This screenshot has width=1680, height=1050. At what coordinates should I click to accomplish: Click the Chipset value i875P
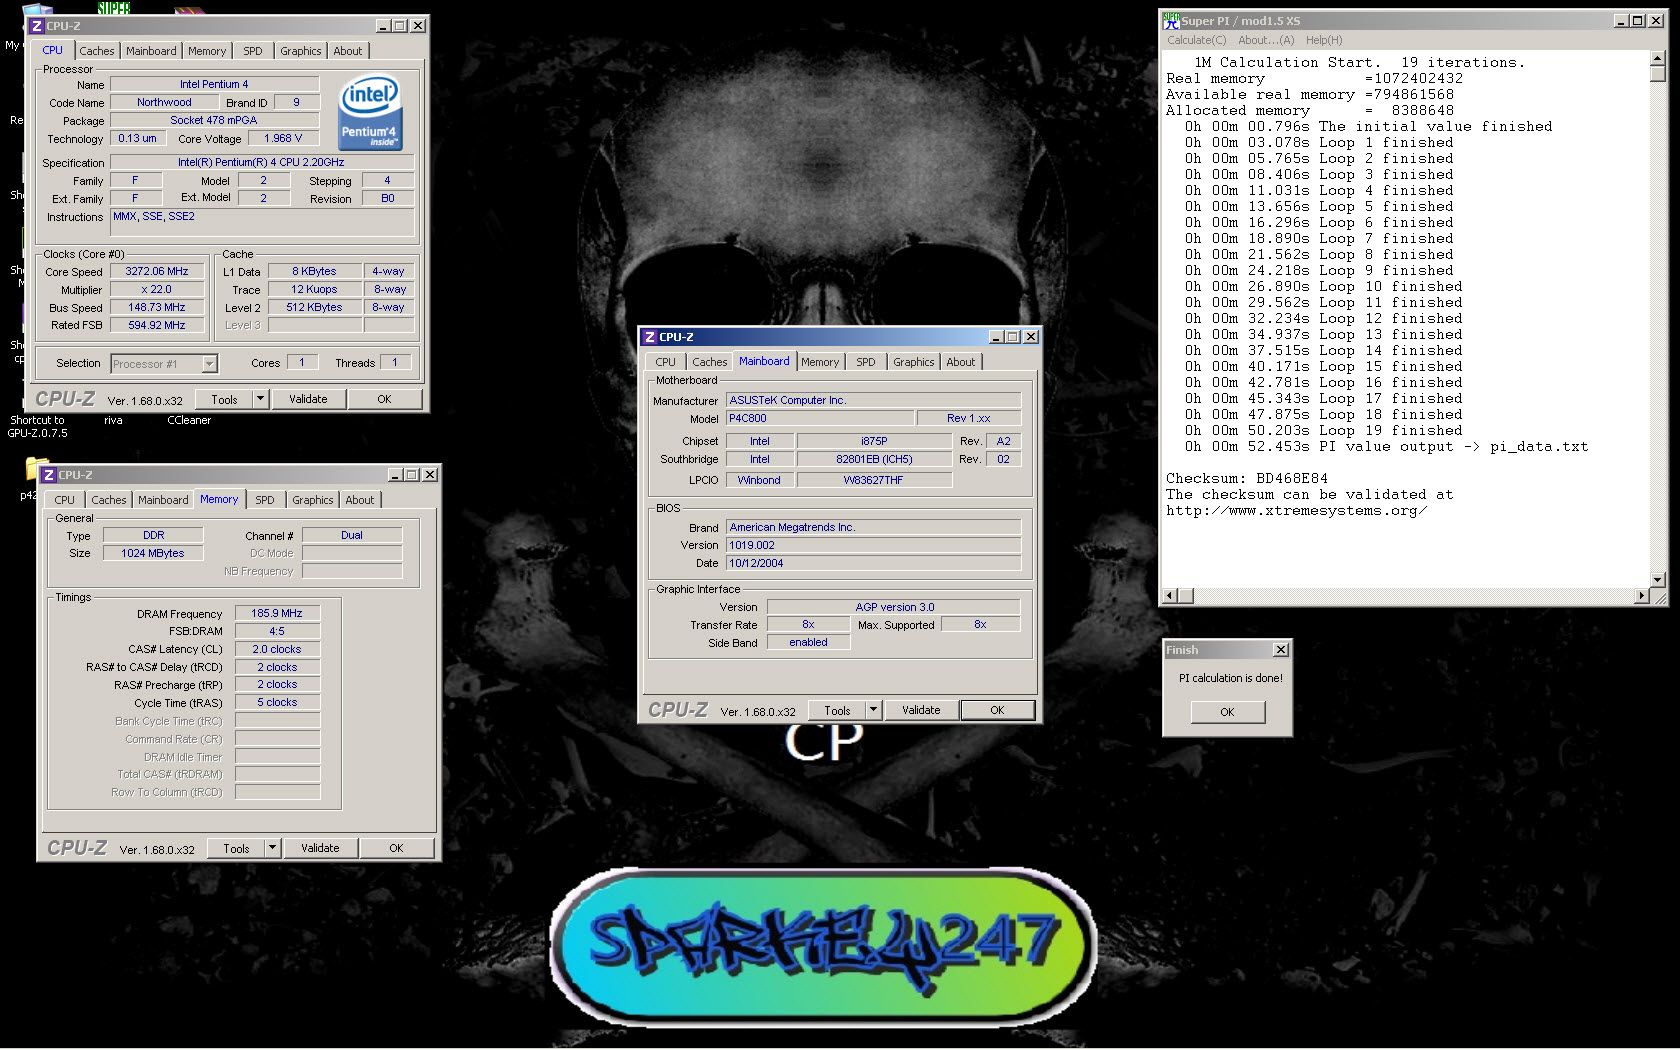click(x=874, y=441)
